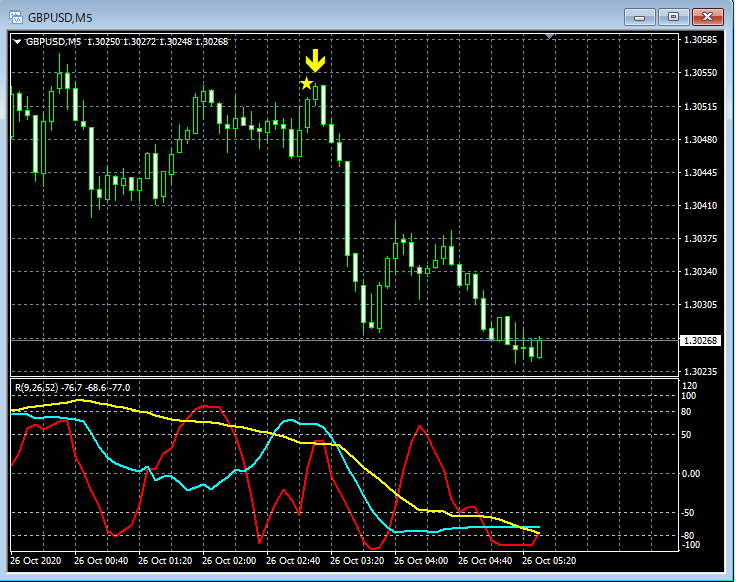The height and width of the screenshot is (582, 736).
Task: Click the 26 Oct 01:20 time label
Action: coord(165,560)
